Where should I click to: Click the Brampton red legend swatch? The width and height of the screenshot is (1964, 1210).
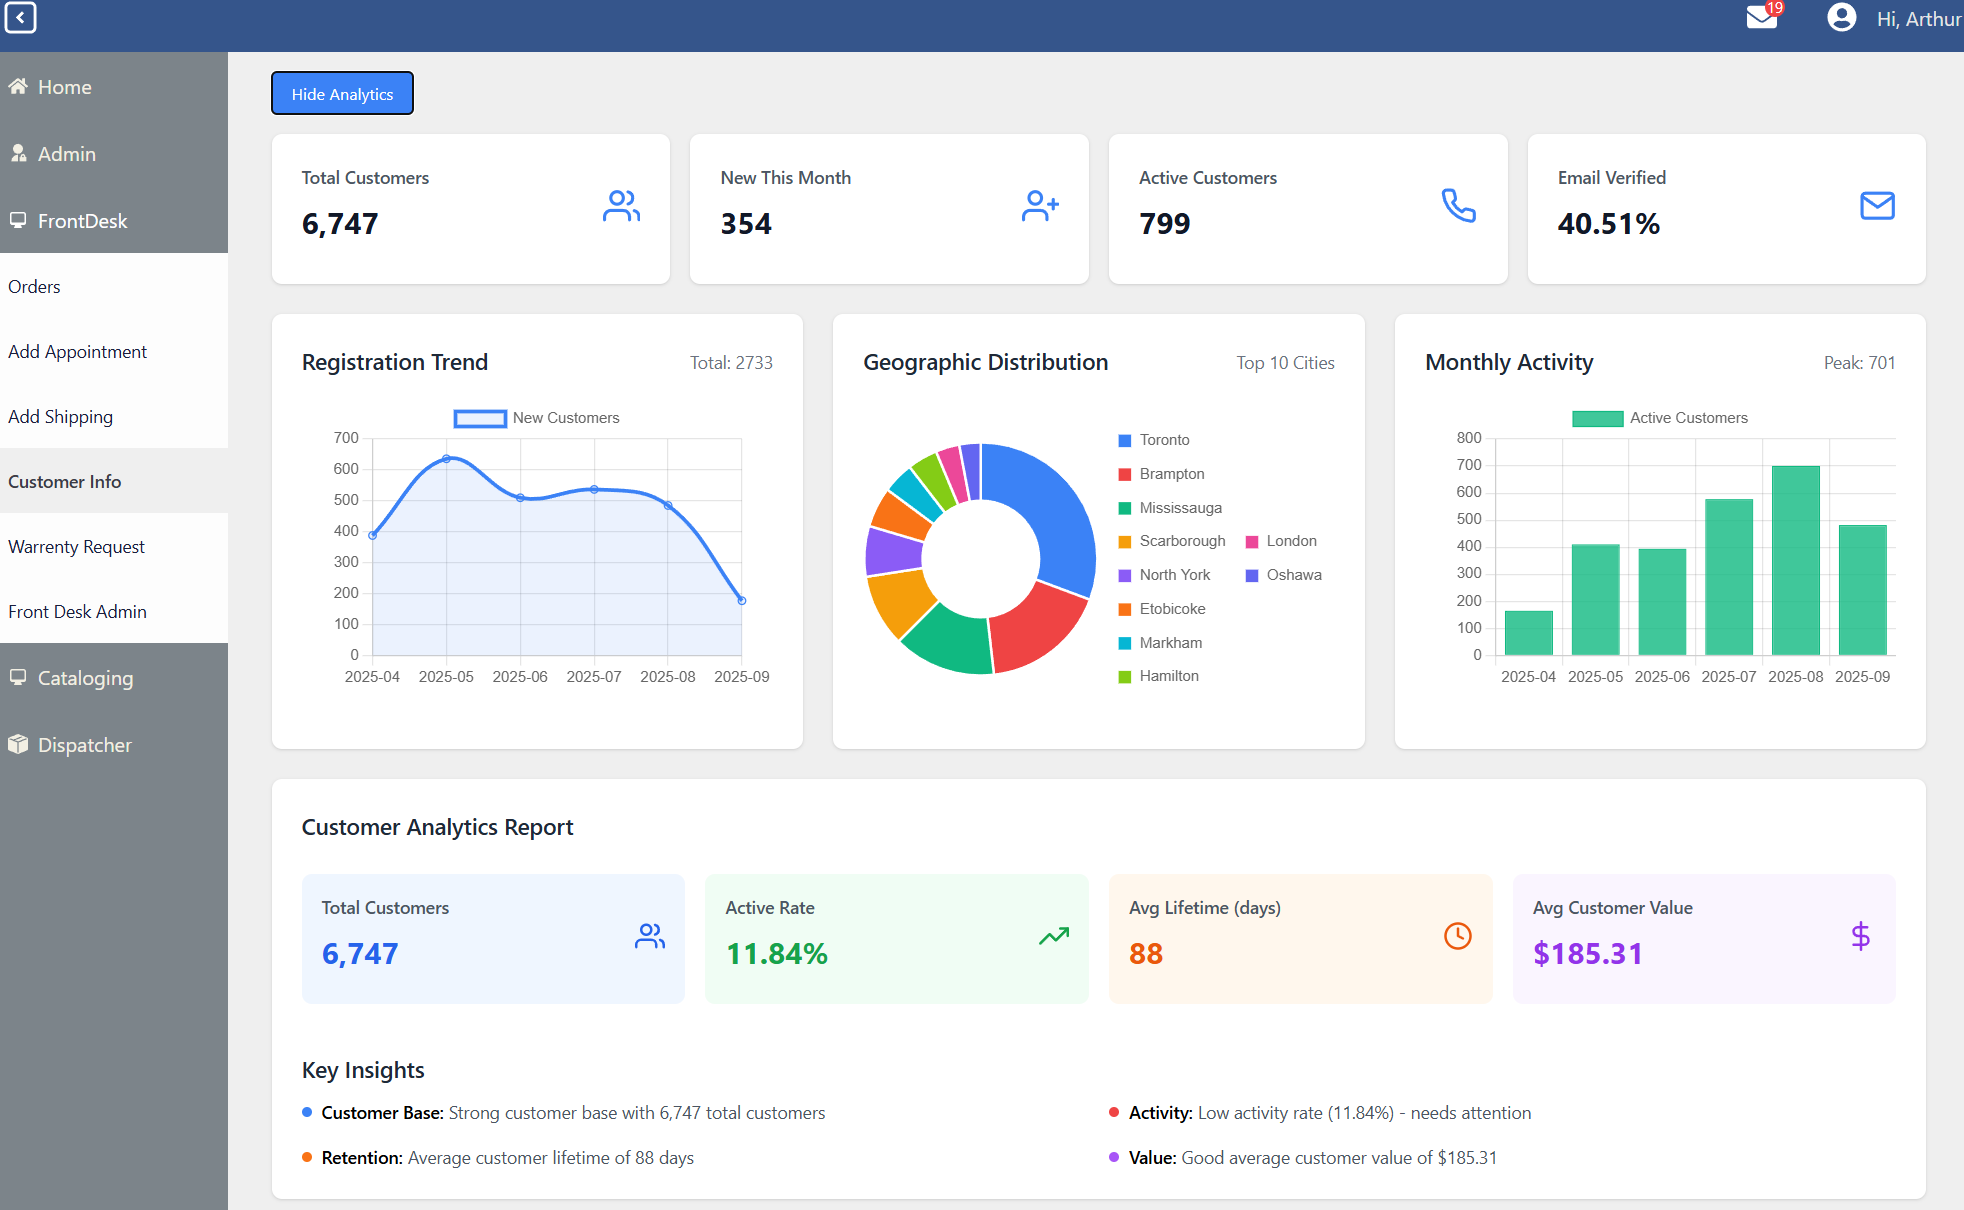1125,474
